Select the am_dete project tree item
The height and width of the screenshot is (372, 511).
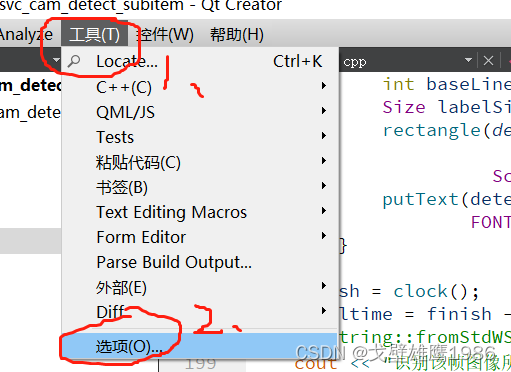[x=31, y=113]
